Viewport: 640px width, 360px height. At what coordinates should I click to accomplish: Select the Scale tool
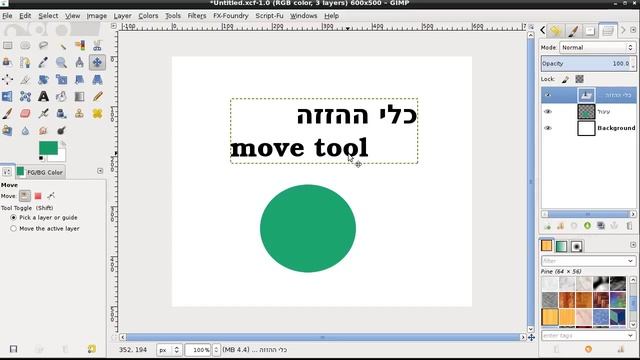(x=61, y=80)
